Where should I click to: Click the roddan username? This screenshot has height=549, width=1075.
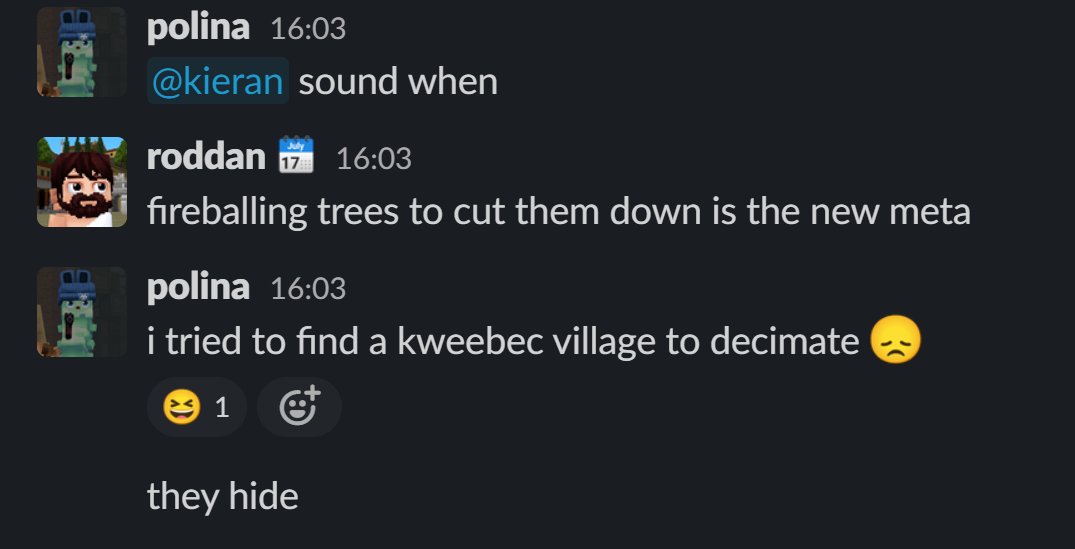[206, 157]
